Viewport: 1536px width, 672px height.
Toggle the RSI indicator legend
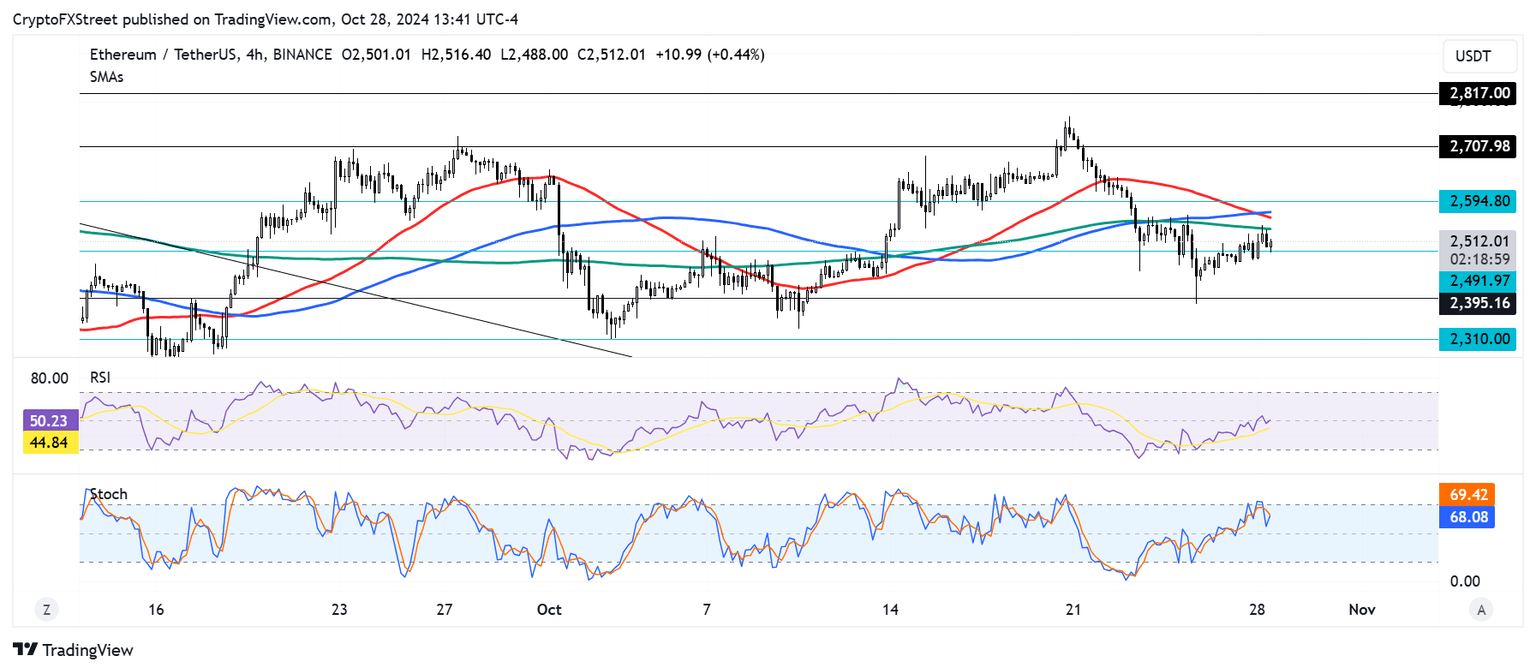99,378
